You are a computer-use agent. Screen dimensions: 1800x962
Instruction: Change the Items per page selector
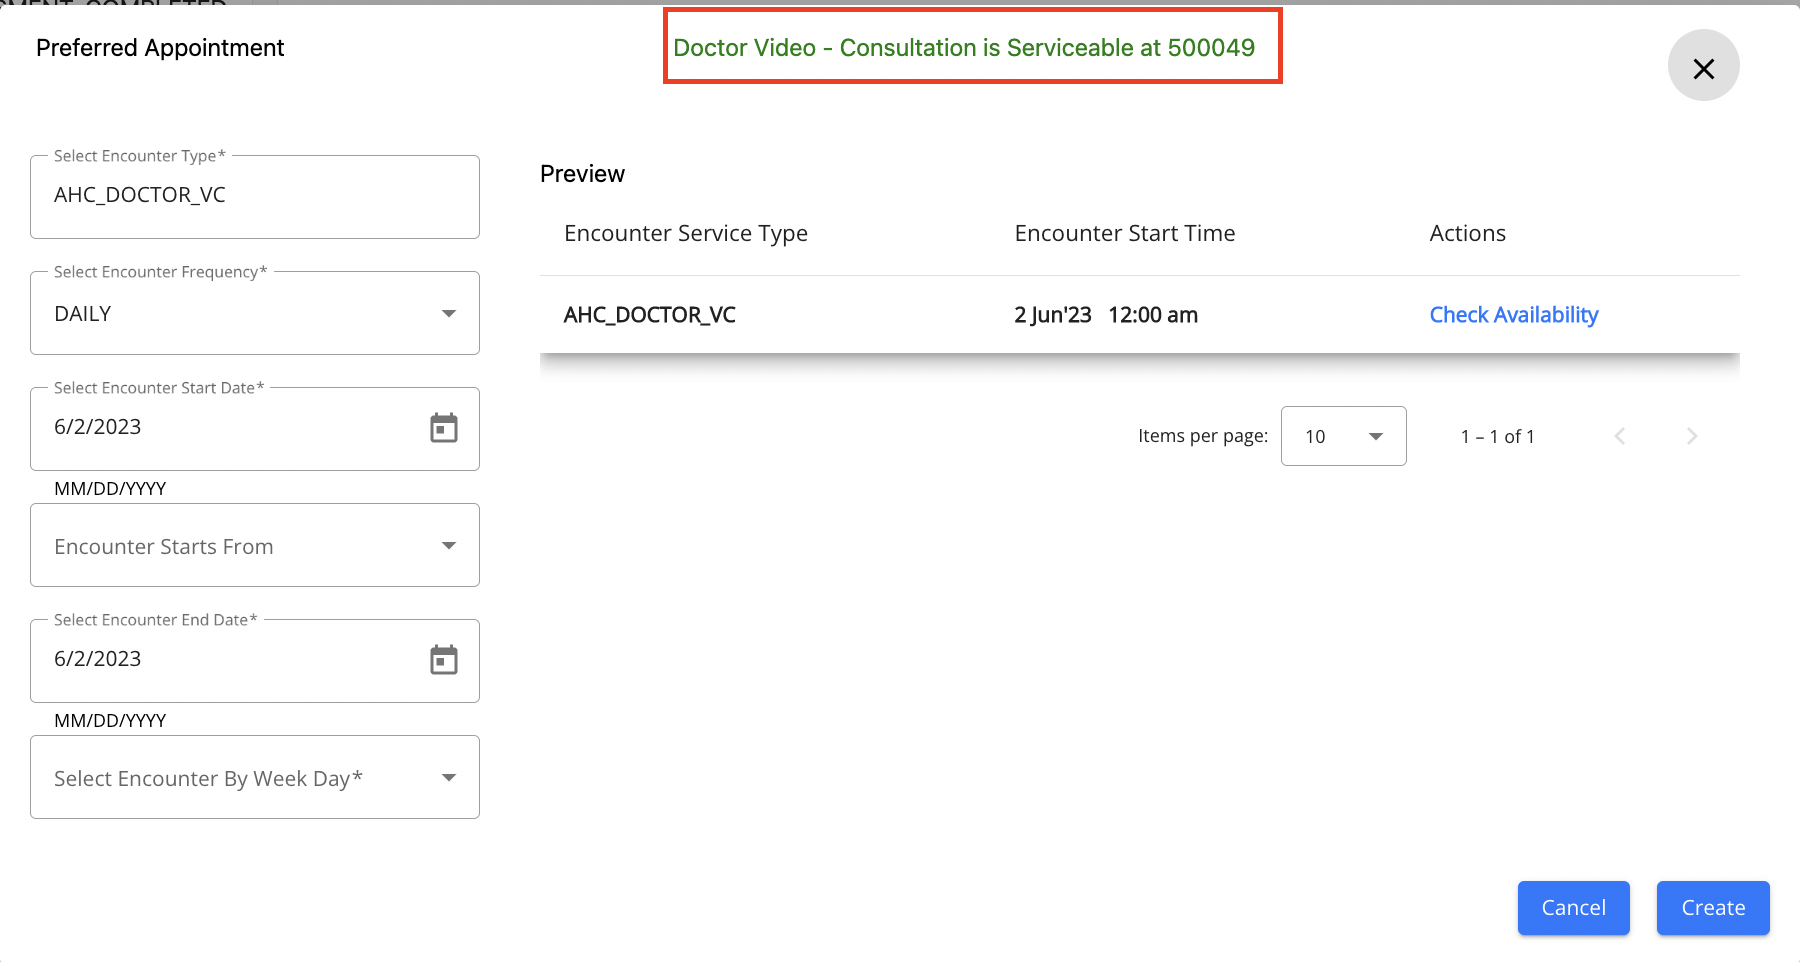[1343, 436]
